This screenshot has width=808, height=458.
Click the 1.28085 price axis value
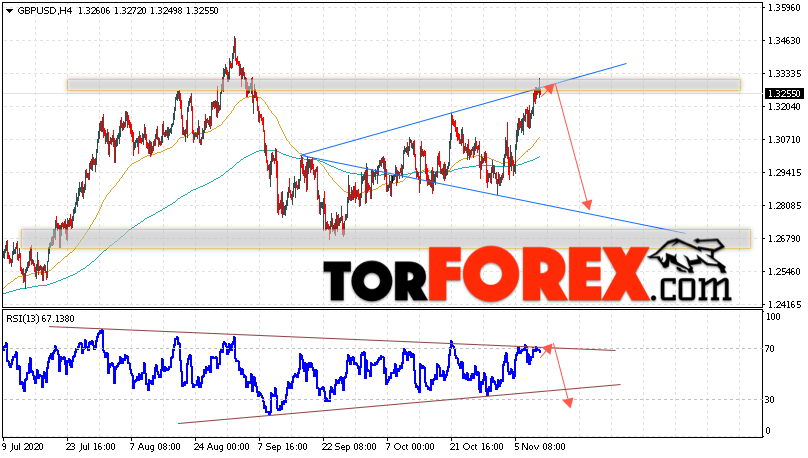784,206
